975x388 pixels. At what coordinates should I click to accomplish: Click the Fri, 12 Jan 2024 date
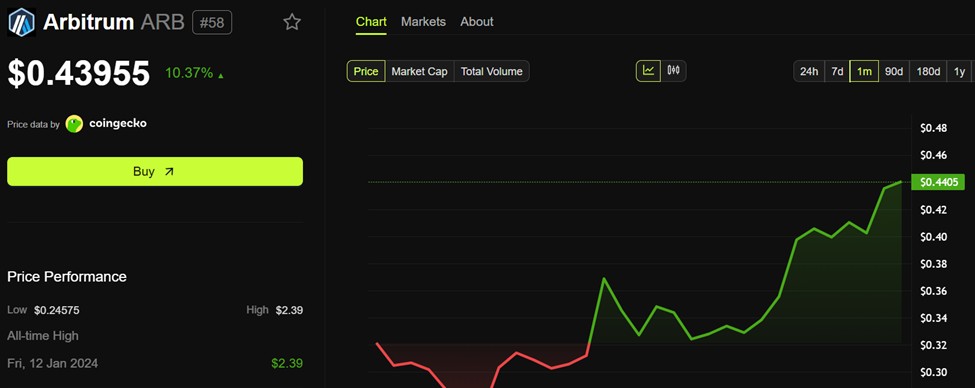click(x=52, y=363)
